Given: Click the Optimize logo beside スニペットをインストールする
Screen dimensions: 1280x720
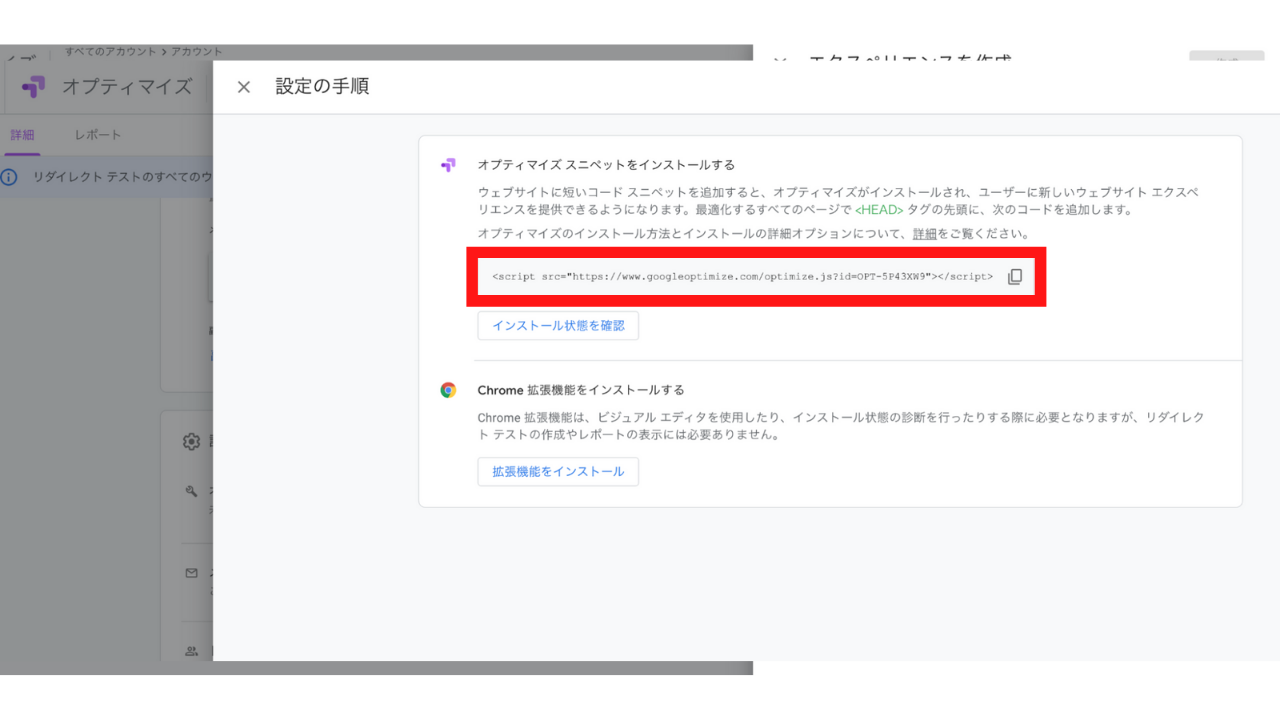Looking at the screenshot, I should coord(448,165).
